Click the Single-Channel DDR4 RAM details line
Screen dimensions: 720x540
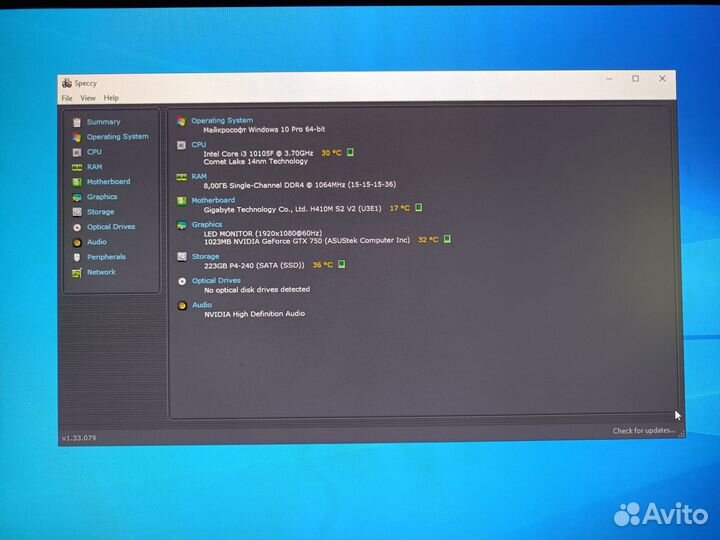(x=299, y=185)
